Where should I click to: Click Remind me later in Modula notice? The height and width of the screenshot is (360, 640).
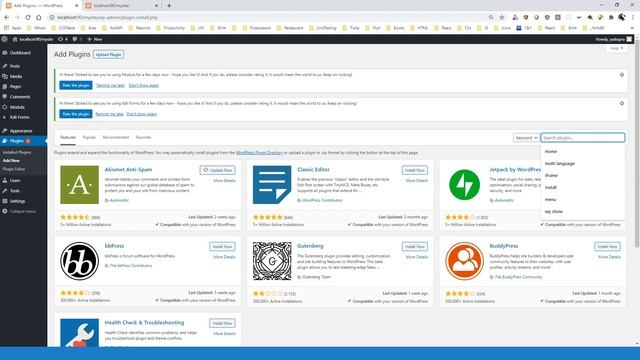(x=111, y=85)
